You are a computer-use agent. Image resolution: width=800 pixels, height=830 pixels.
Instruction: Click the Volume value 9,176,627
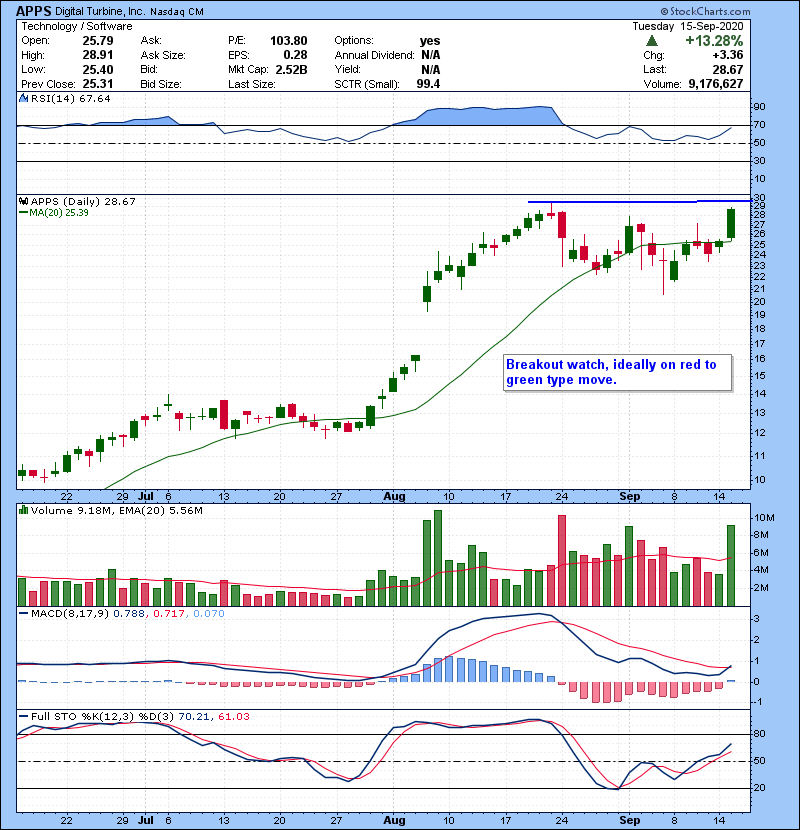tap(716, 84)
